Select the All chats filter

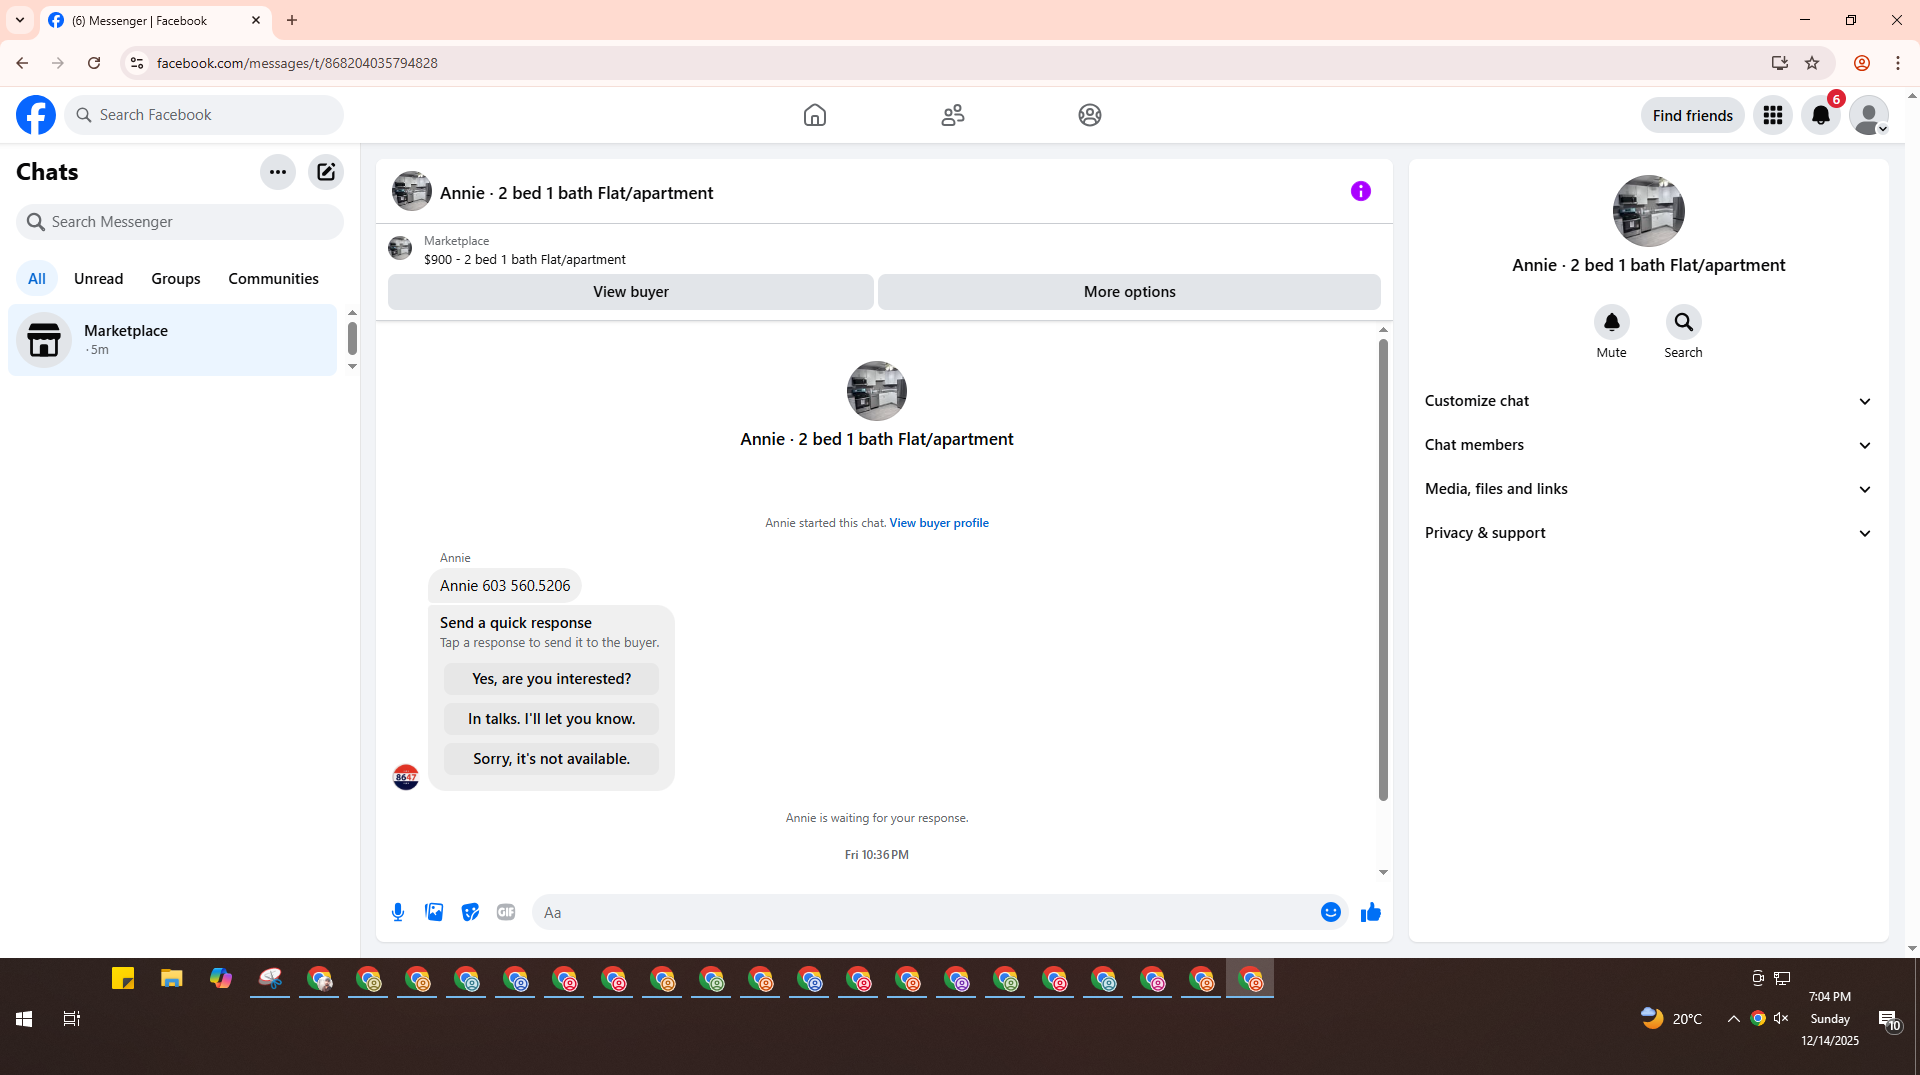[x=37, y=279]
